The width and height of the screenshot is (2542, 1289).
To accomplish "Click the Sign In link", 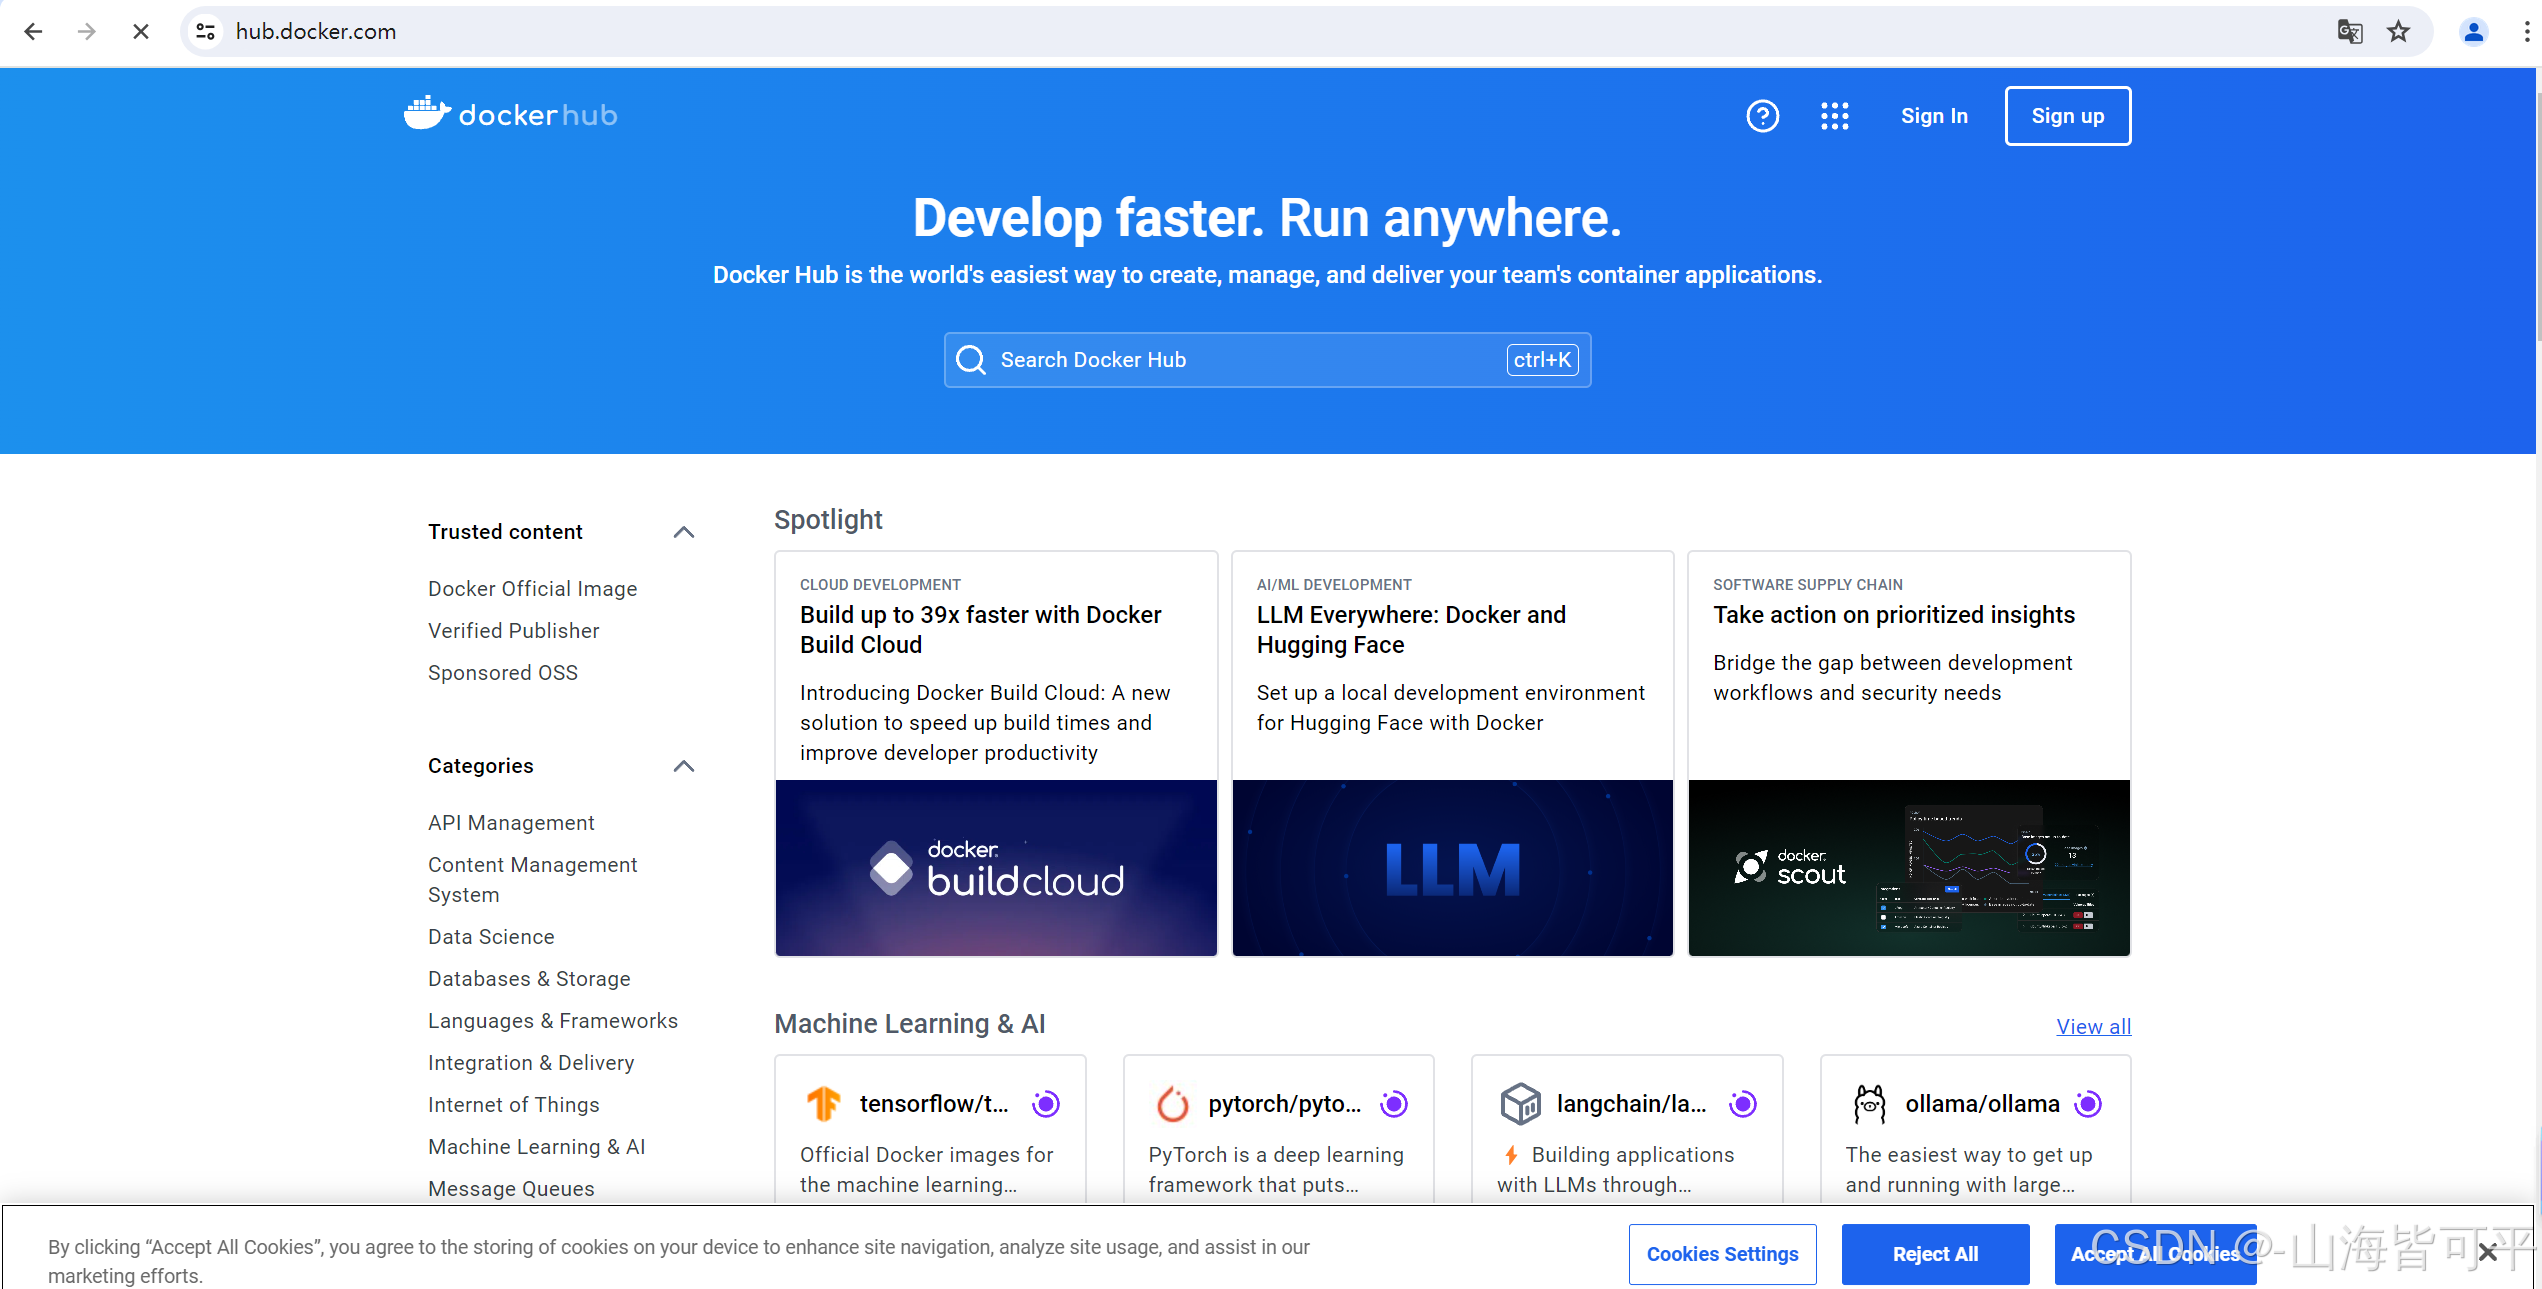I will point(1934,116).
